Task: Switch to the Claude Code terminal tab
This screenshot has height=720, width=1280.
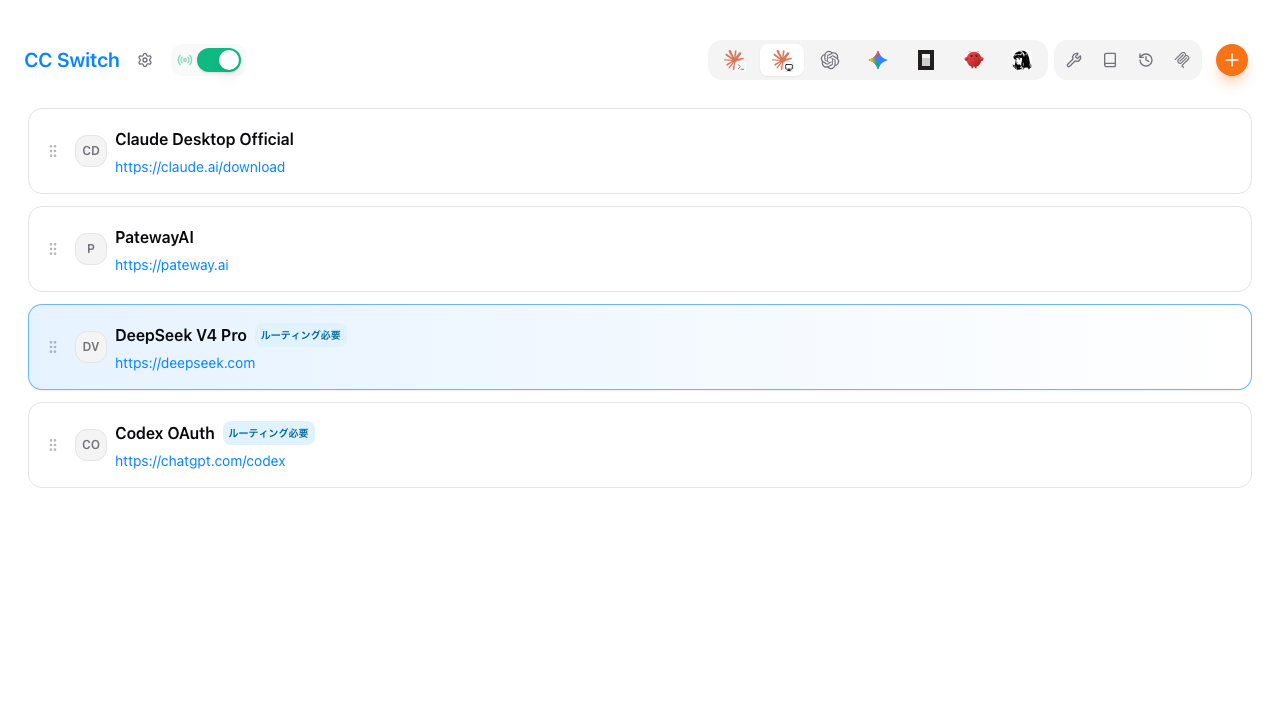Action: coord(734,60)
